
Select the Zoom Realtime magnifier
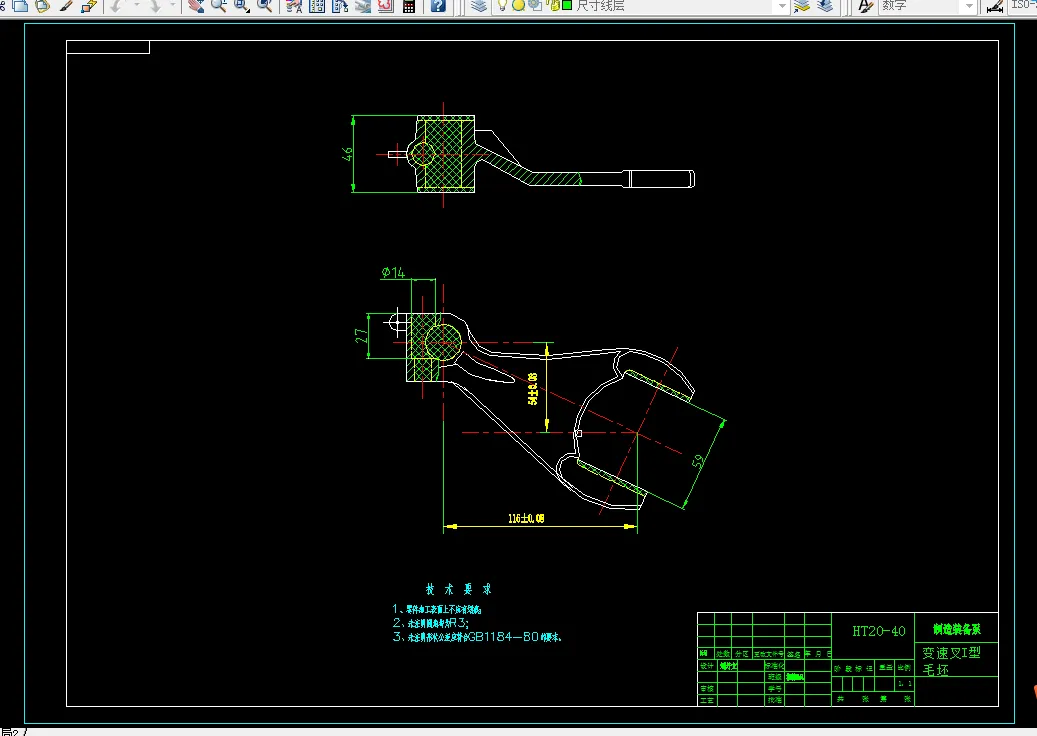pyautogui.click(x=218, y=6)
